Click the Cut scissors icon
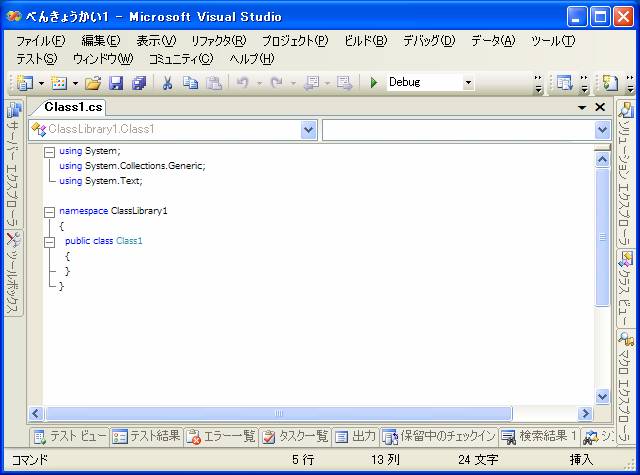Viewport: 640px width, 475px height. click(167, 83)
